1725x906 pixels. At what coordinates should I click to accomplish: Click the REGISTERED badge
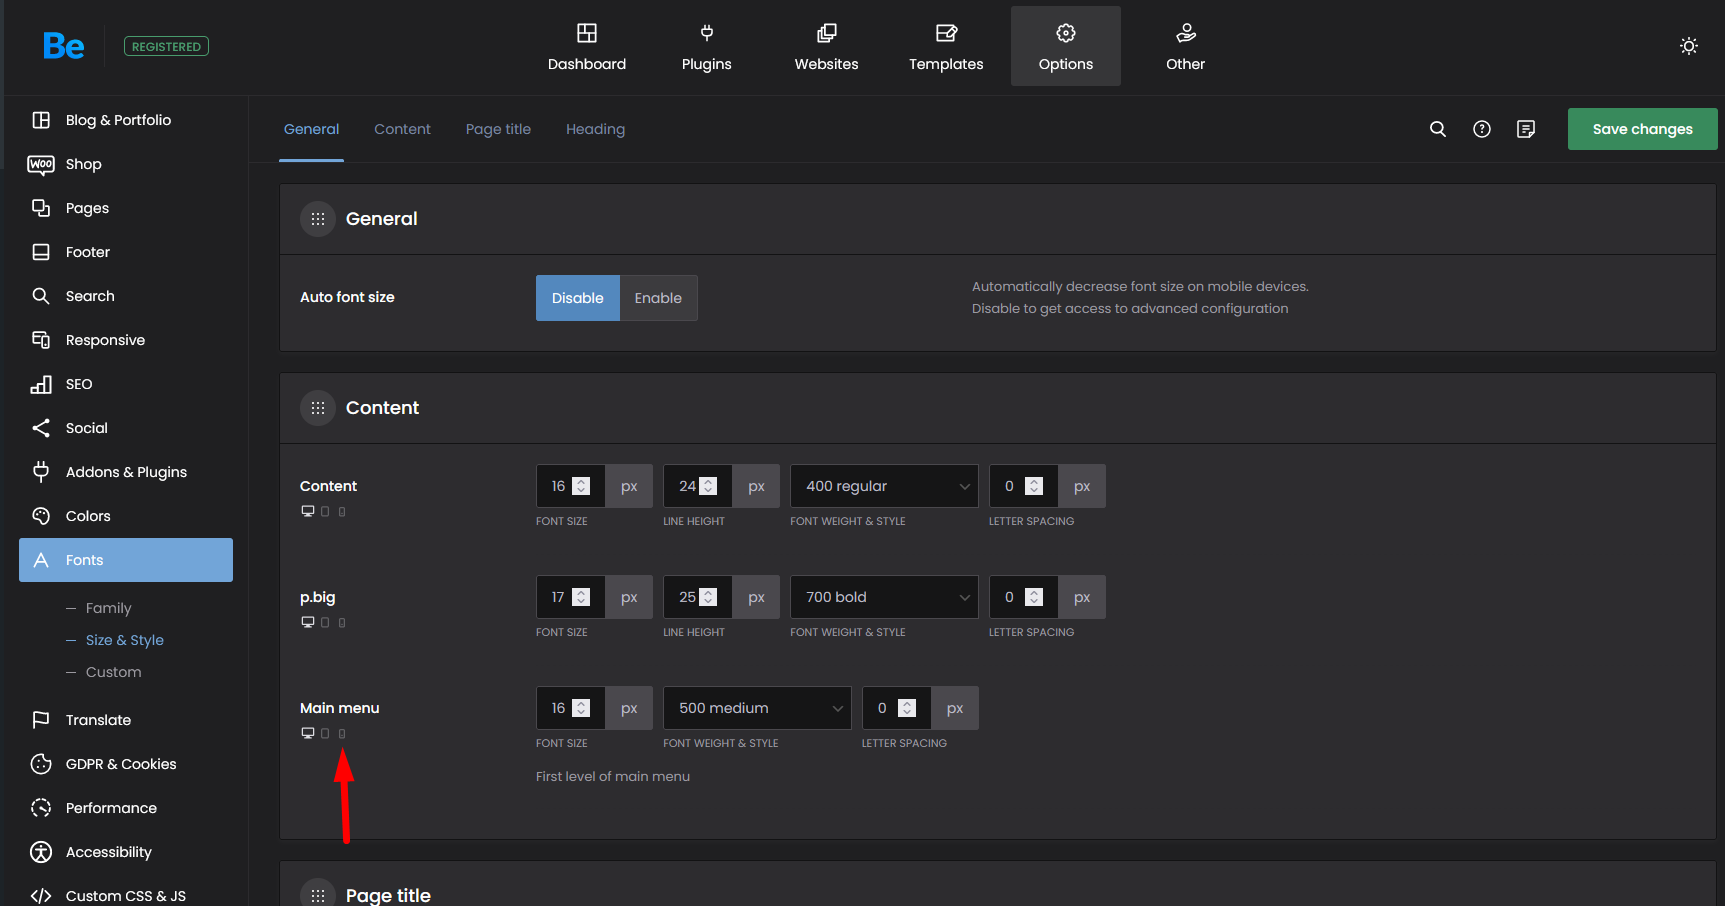pyautogui.click(x=166, y=46)
